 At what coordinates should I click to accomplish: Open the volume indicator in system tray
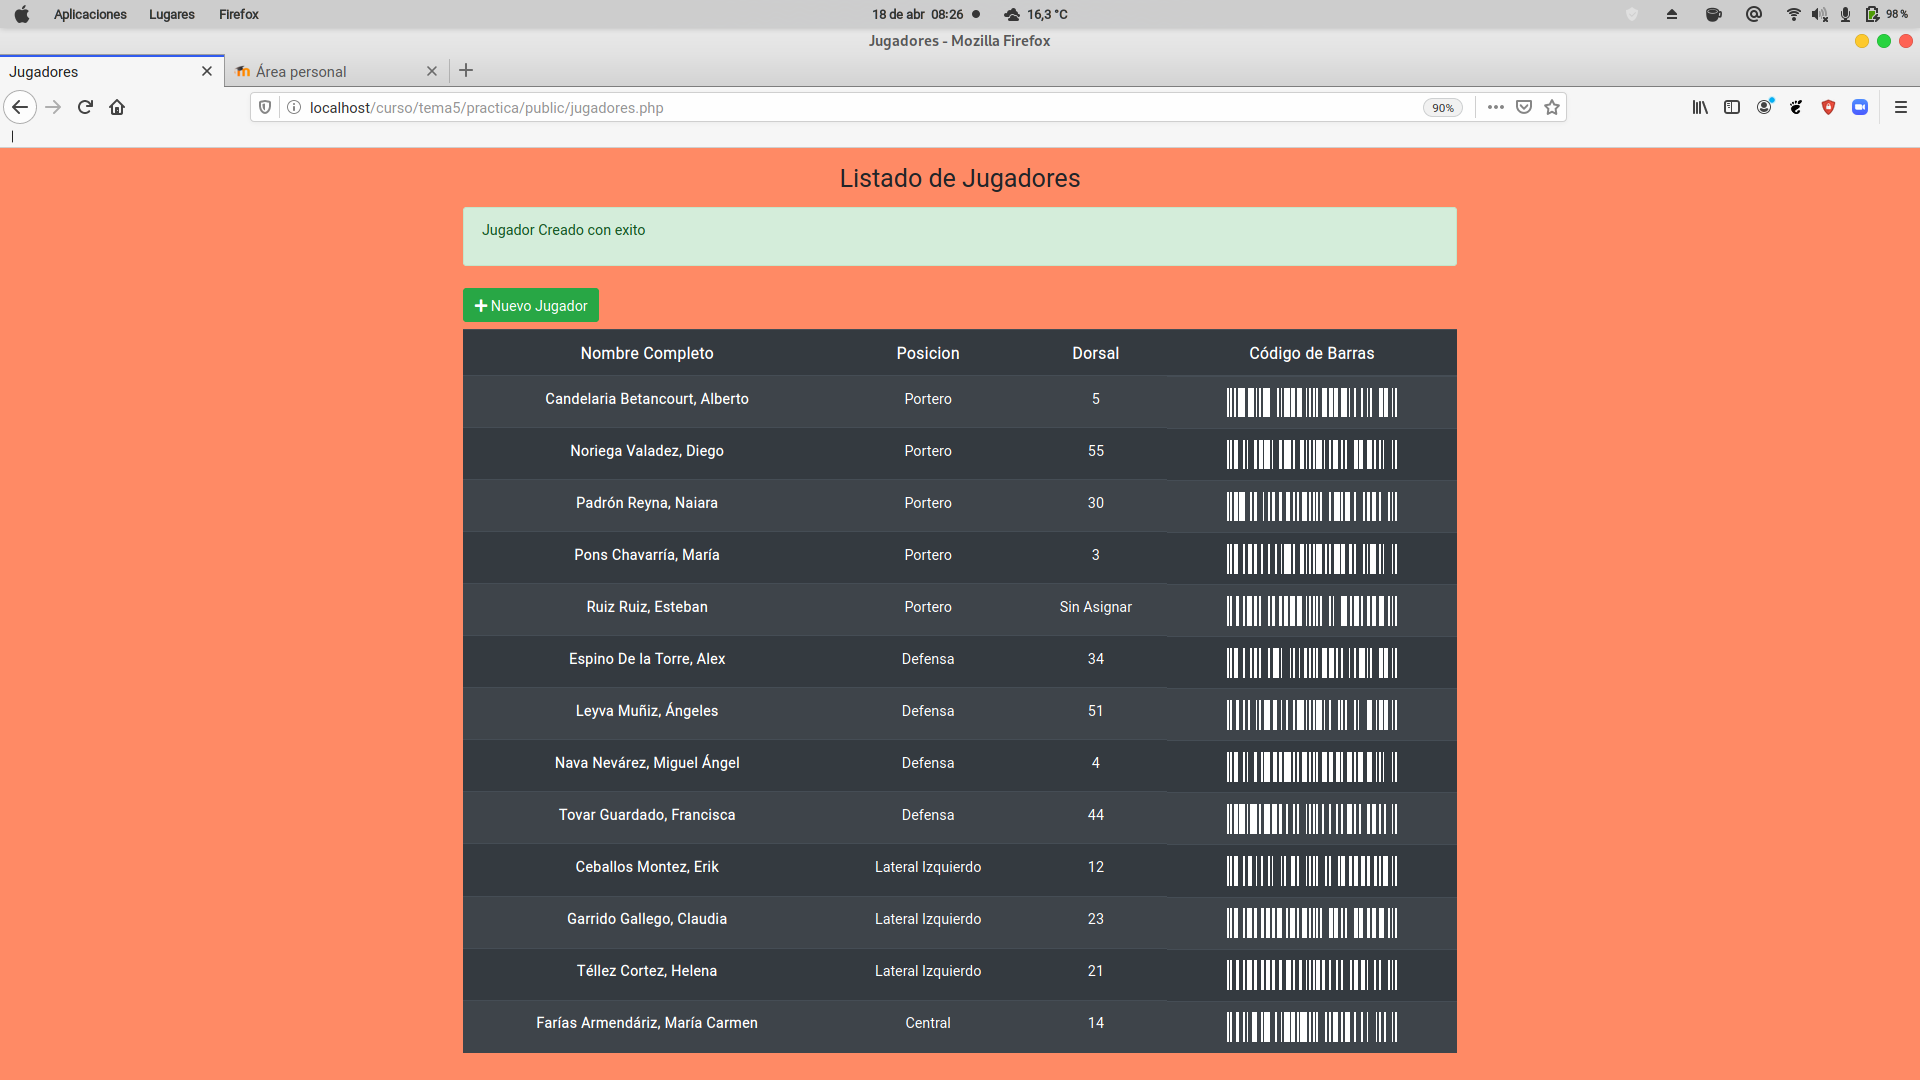pos(1819,14)
